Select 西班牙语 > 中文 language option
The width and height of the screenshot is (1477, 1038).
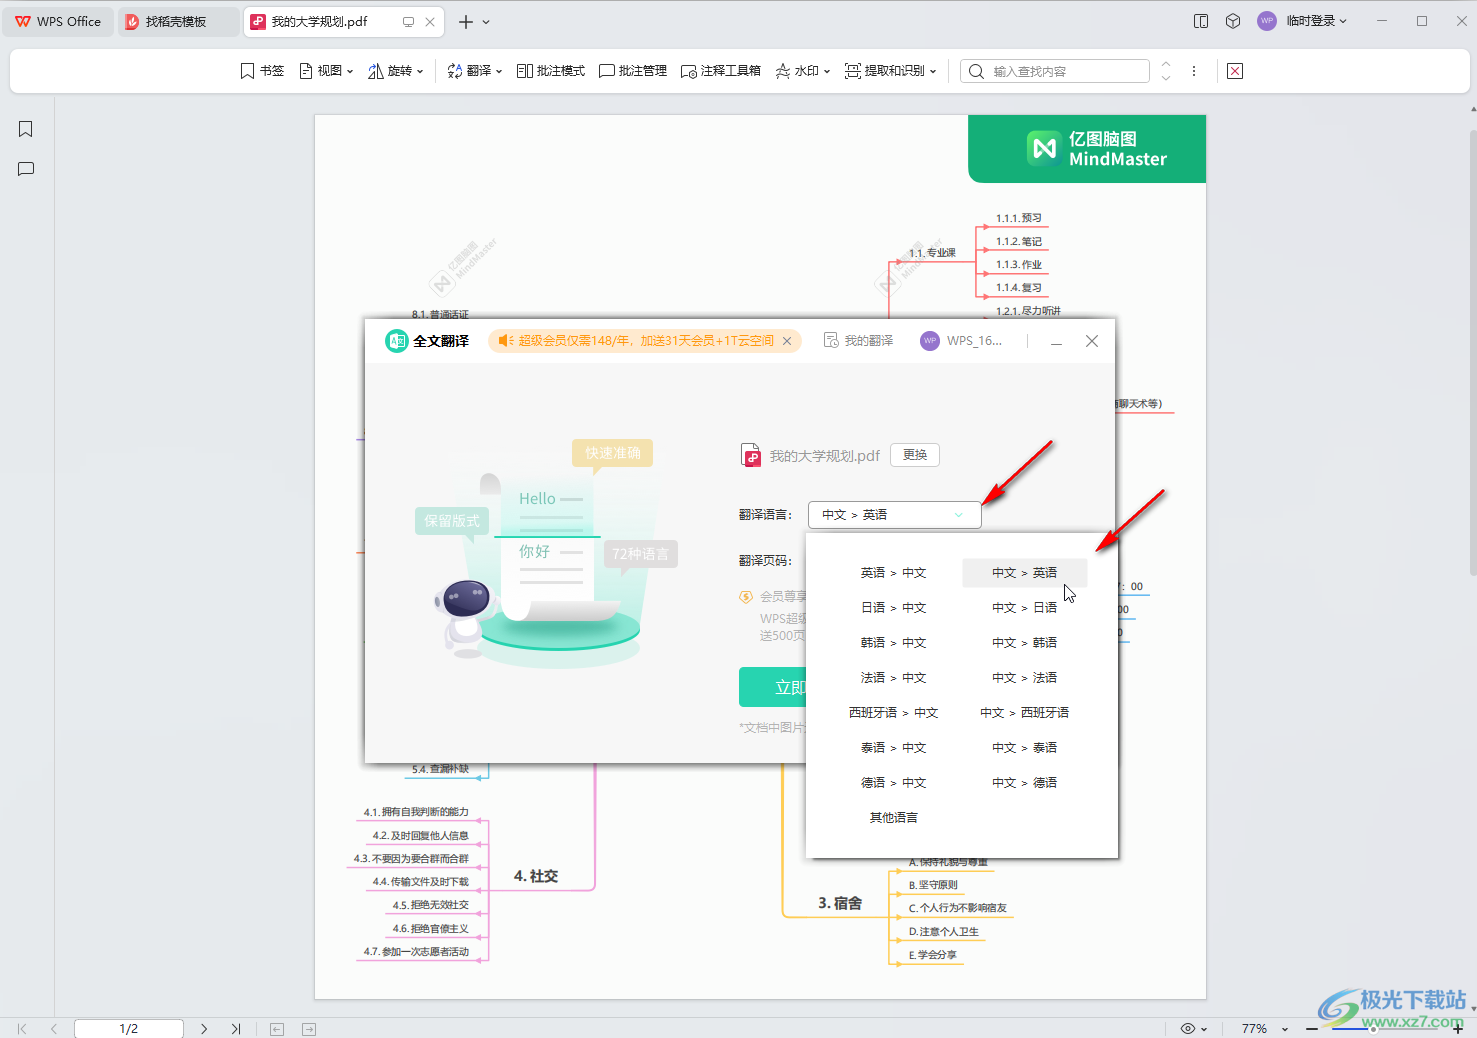pos(893,713)
